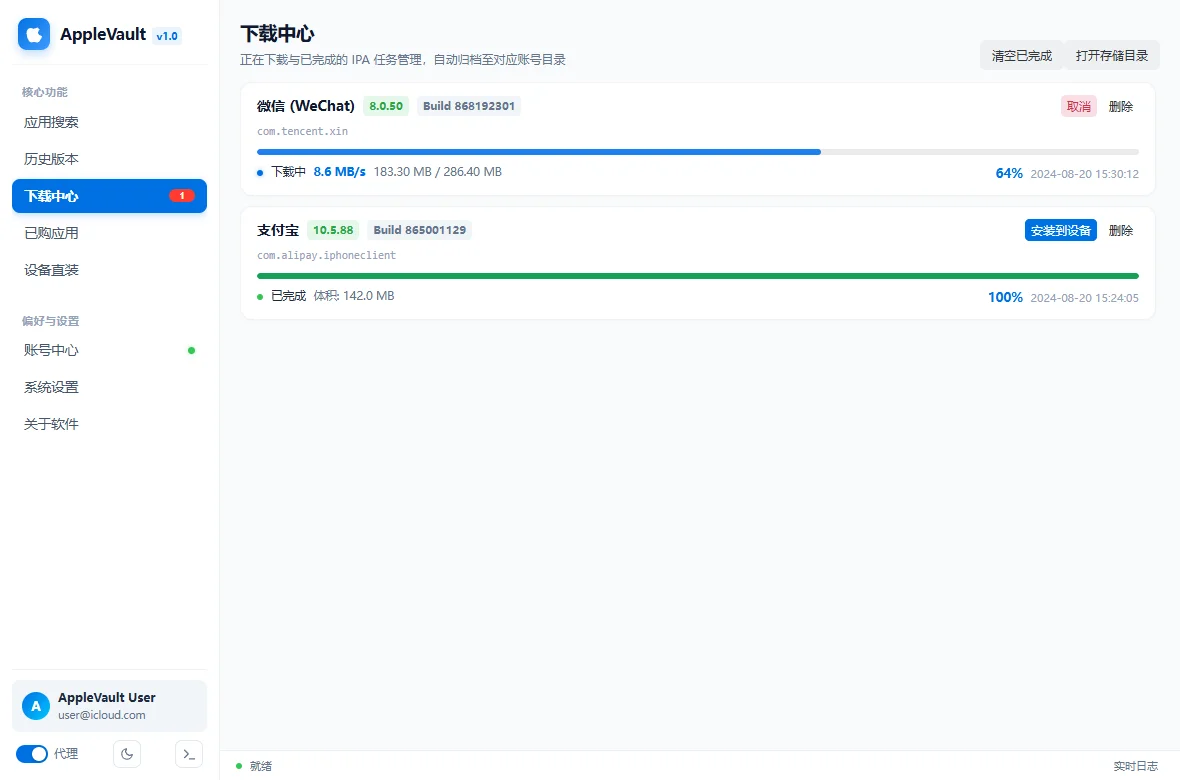
Task: Click the AppleVault apple logo icon
Action: 34,34
